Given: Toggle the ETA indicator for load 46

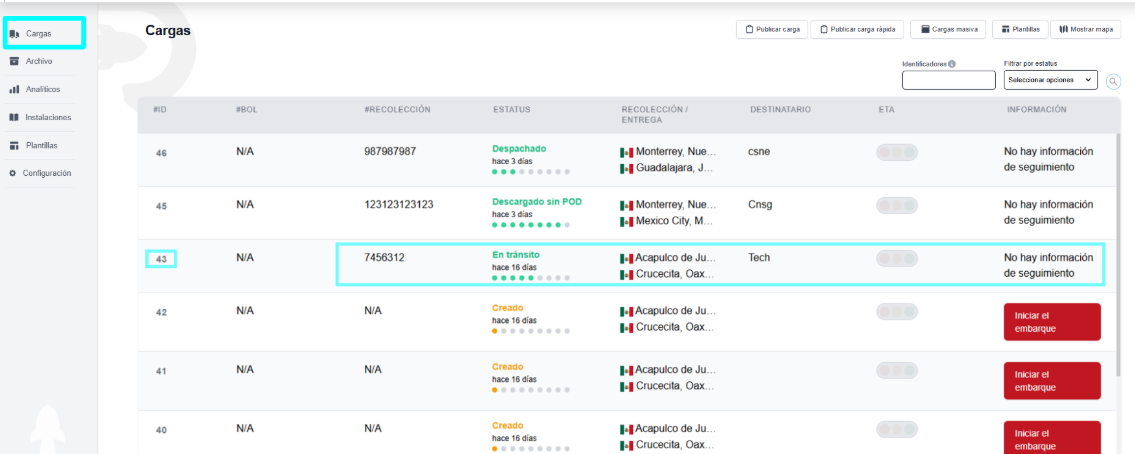Looking at the screenshot, I should pos(896,152).
